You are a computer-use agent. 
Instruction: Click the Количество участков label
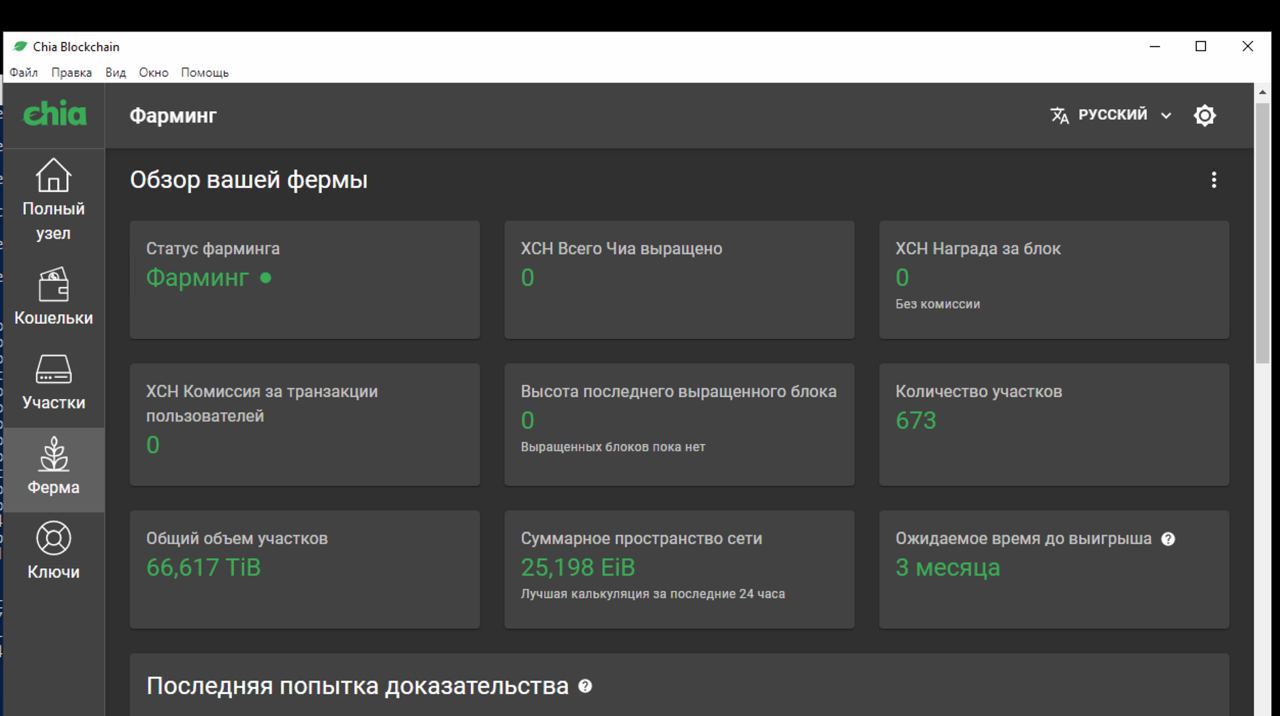(x=979, y=392)
